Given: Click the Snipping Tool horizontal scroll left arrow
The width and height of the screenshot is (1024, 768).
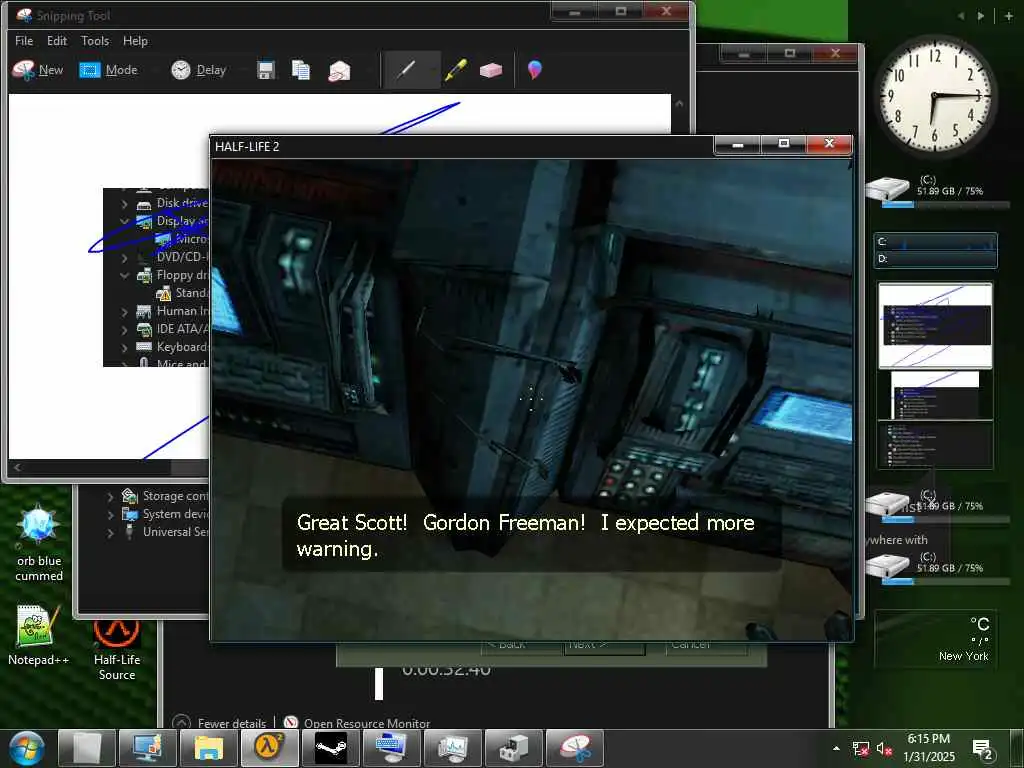Looking at the screenshot, I should 17,467.
